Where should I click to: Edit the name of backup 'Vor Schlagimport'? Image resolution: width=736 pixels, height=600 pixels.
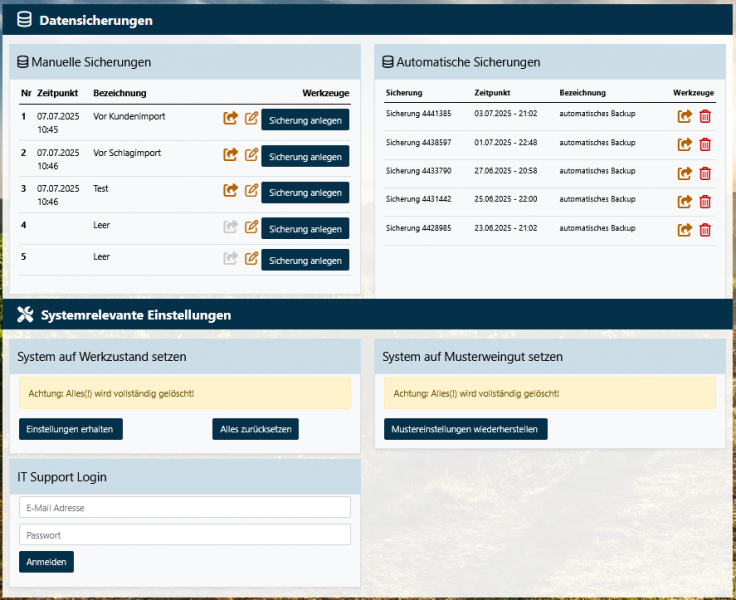coord(252,155)
